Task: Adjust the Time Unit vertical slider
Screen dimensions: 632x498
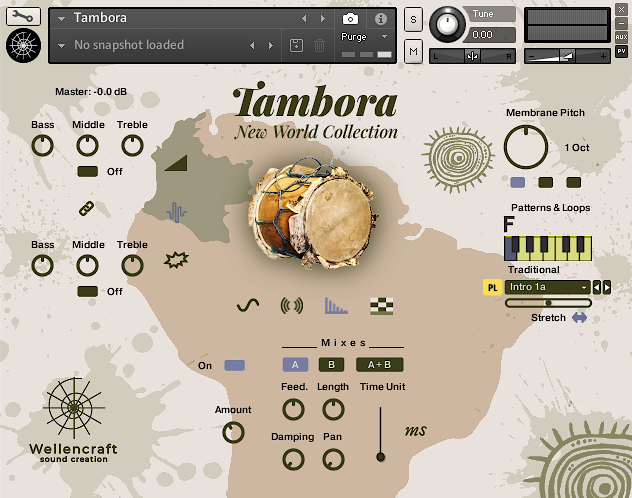Action: click(380, 434)
